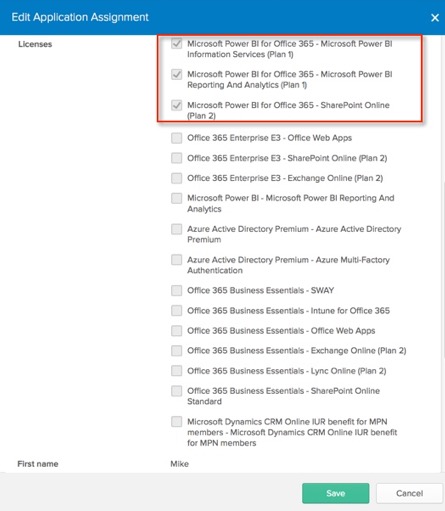Enable Business Essentials Lync Online (Plan 2)

click(x=177, y=370)
